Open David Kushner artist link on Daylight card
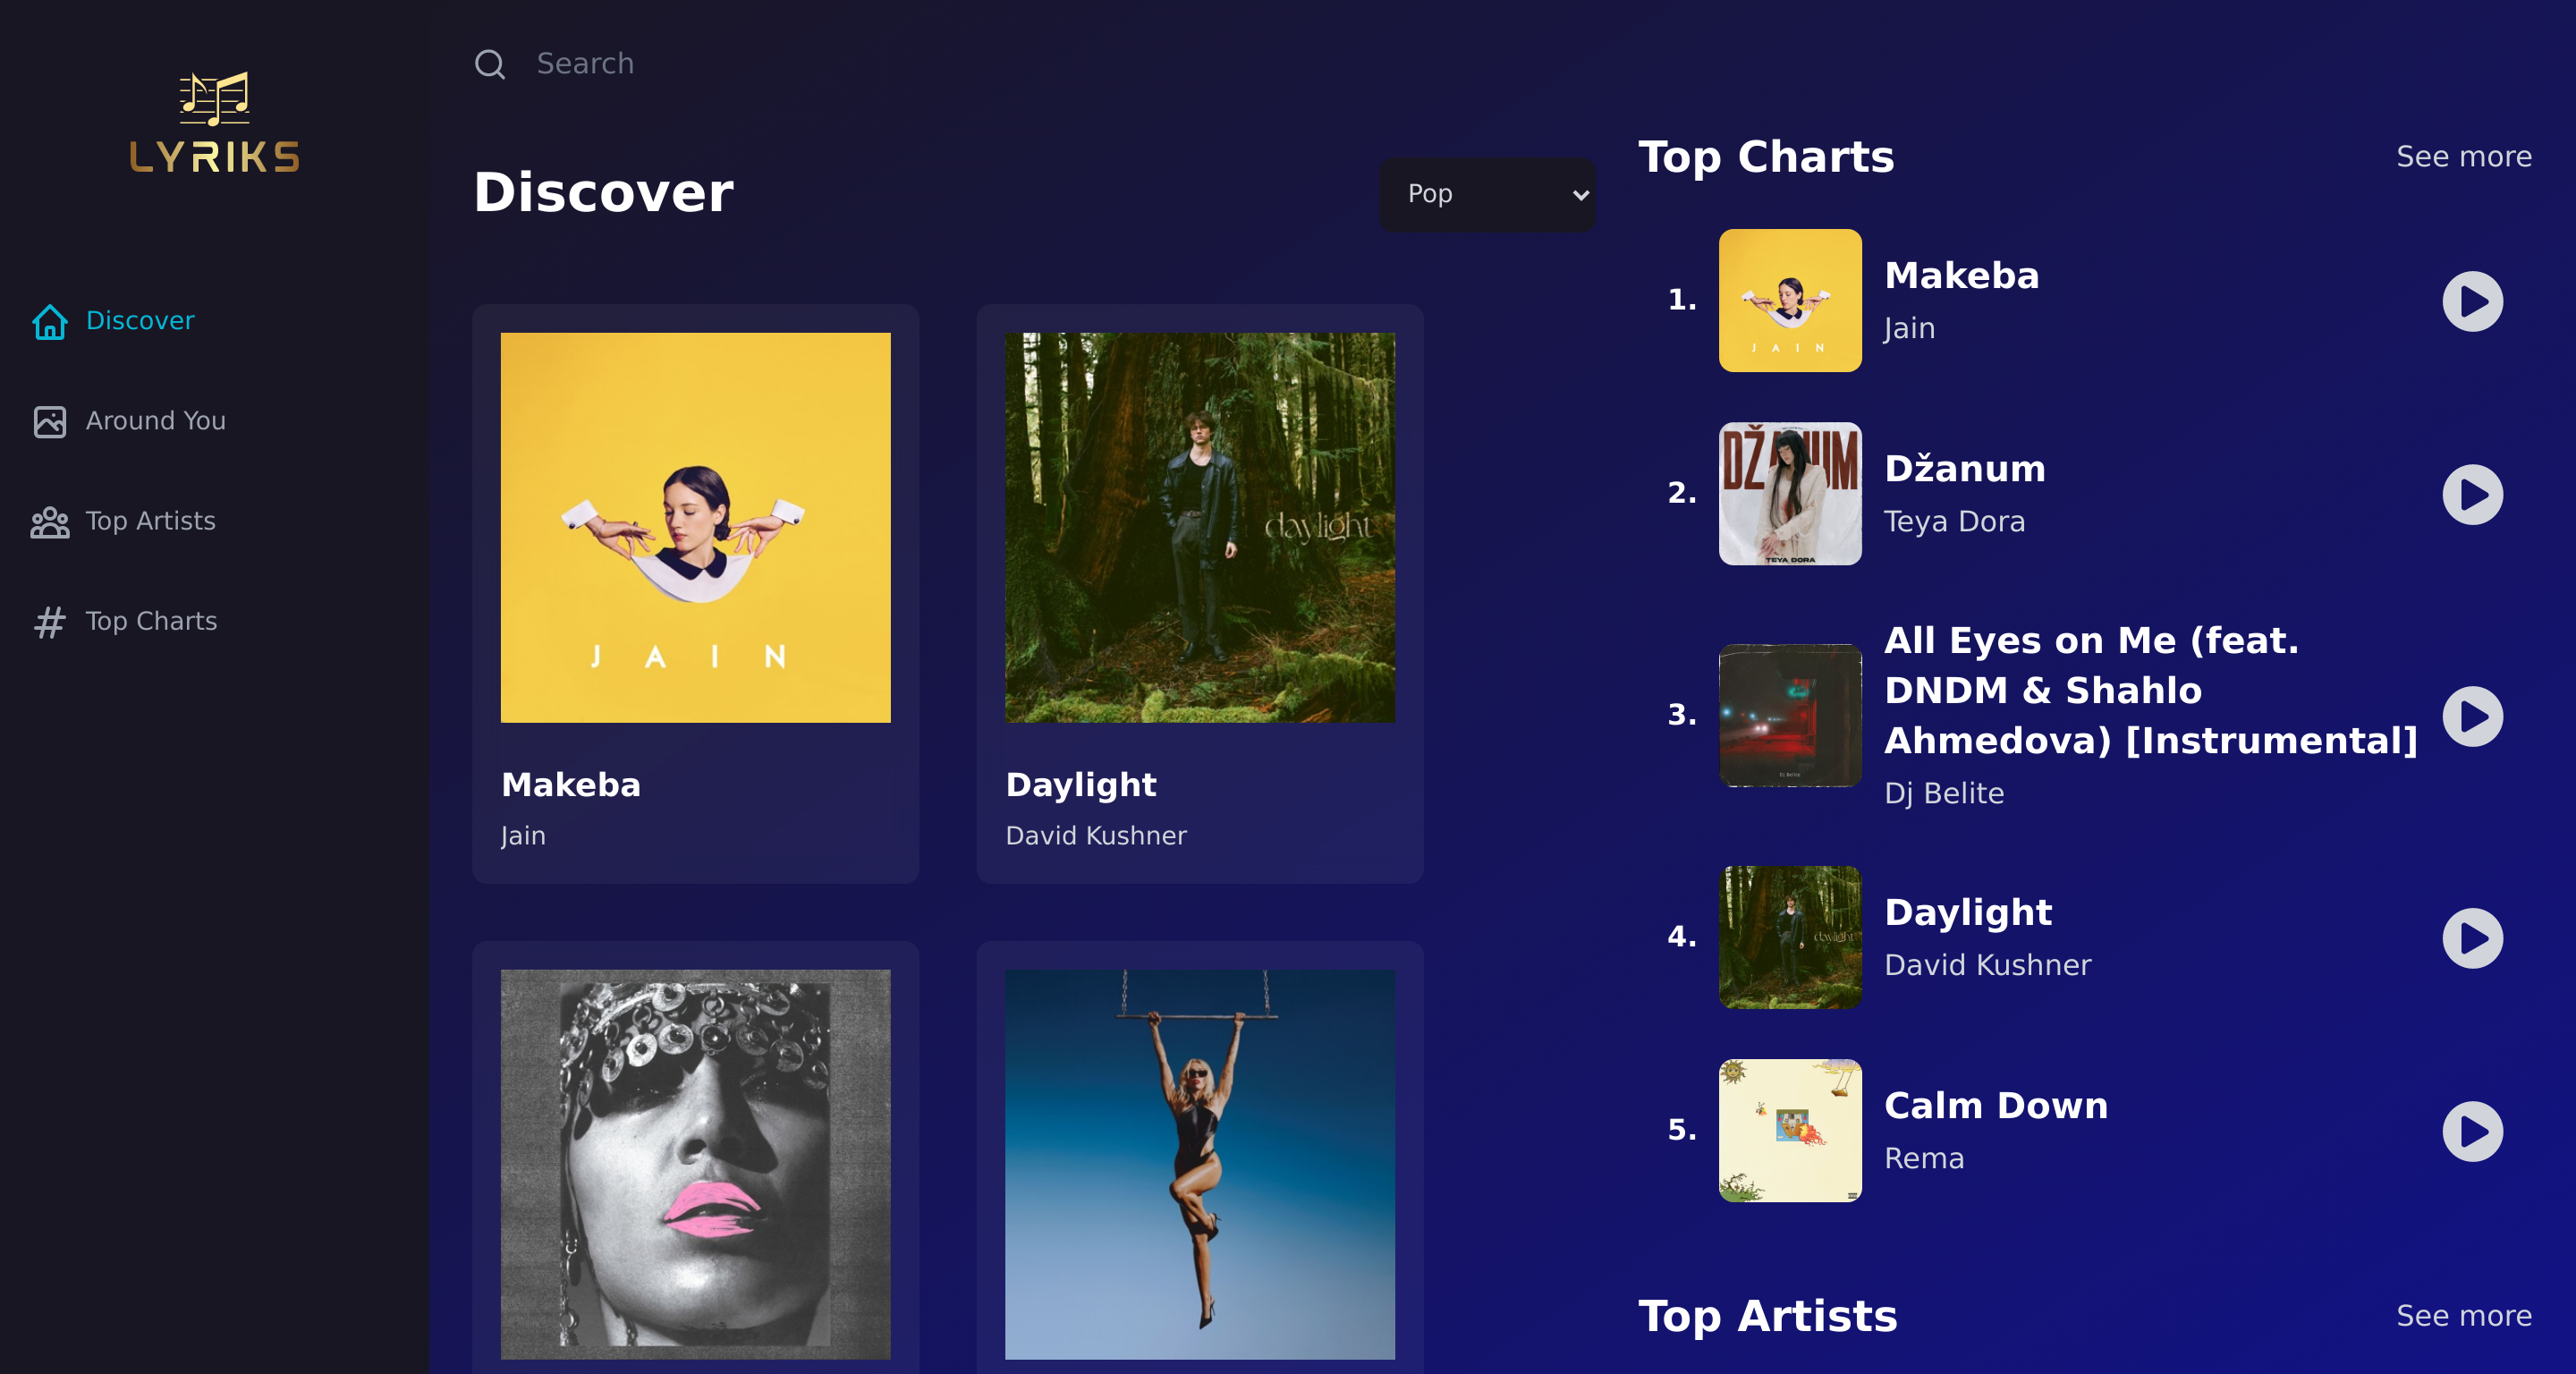The width and height of the screenshot is (2576, 1374). coord(1095,836)
